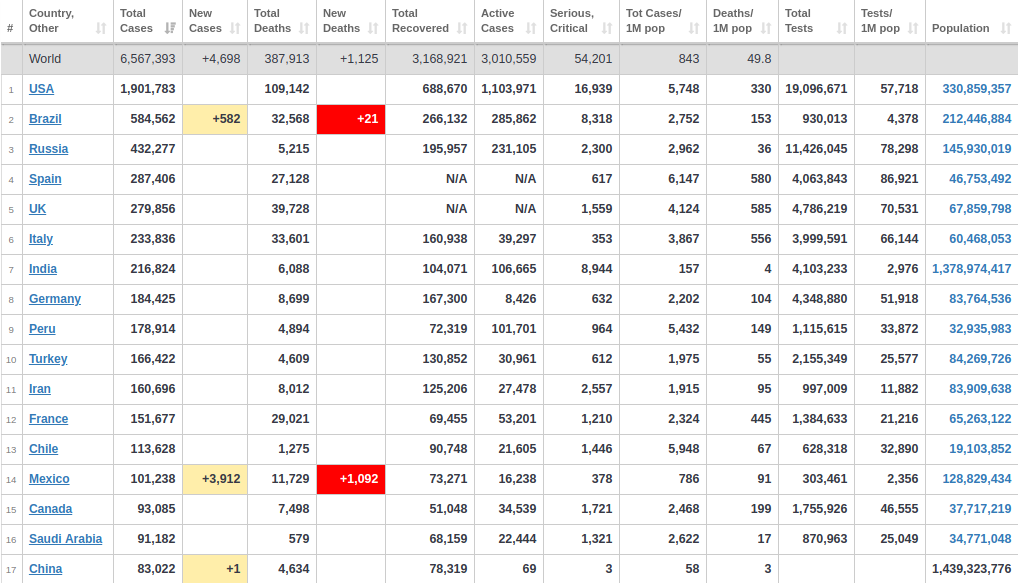Click Spain population link 46,753,492
1018x583 pixels.
pos(980,179)
